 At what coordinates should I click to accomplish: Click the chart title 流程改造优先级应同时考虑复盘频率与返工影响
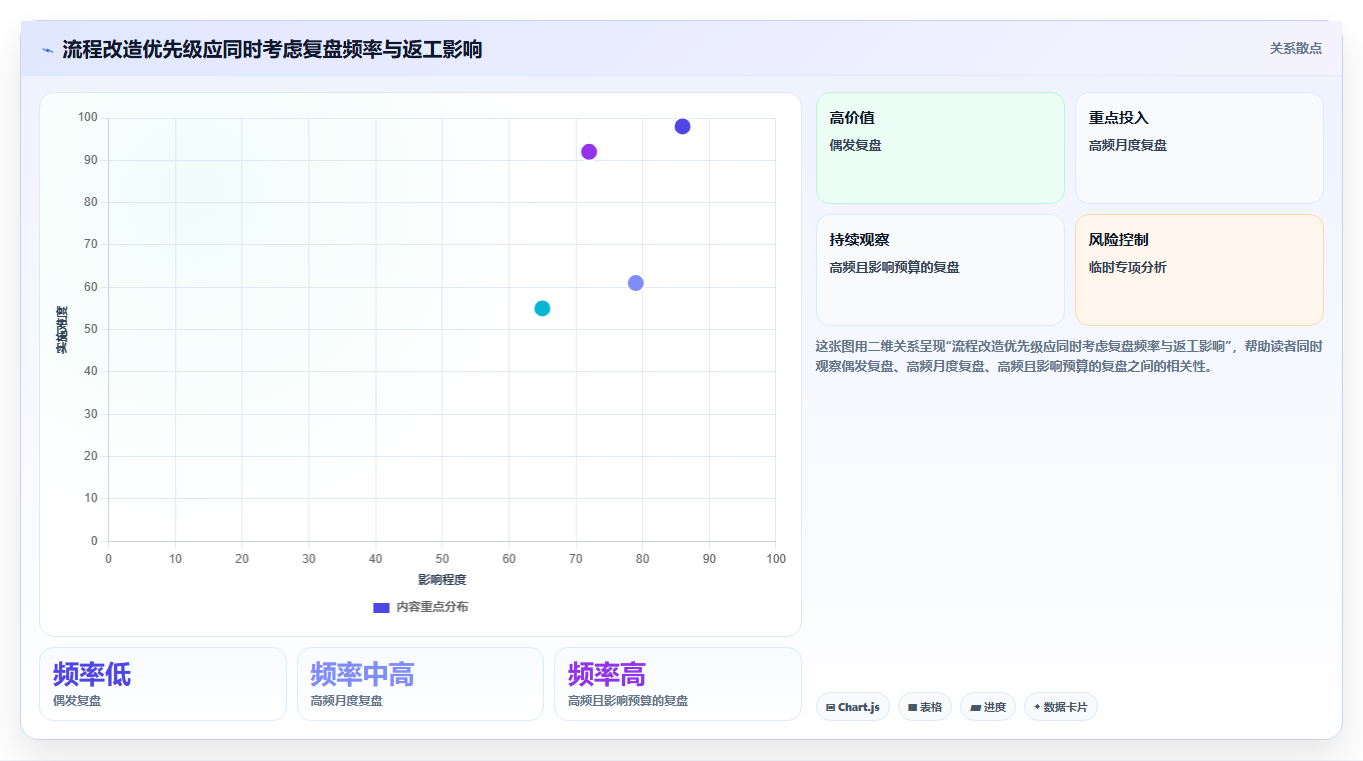click(x=272, y=49)
